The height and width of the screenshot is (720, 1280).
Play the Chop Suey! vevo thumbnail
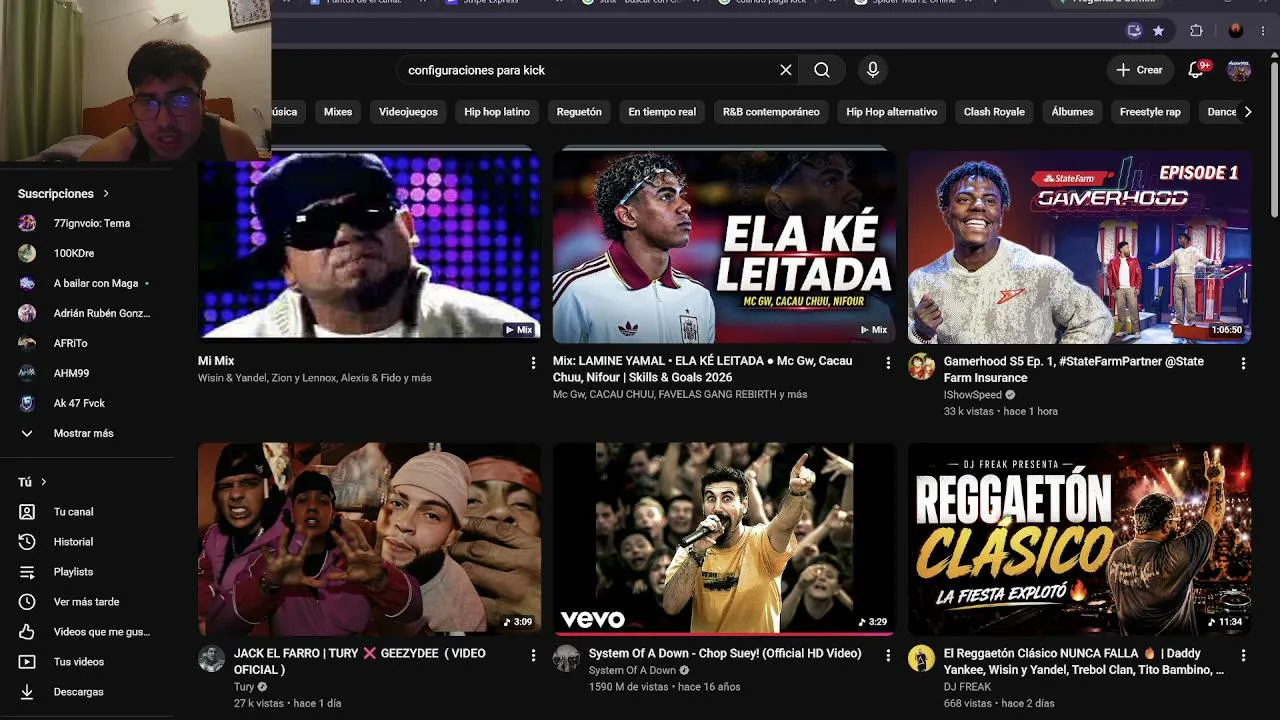coord(724,539)
